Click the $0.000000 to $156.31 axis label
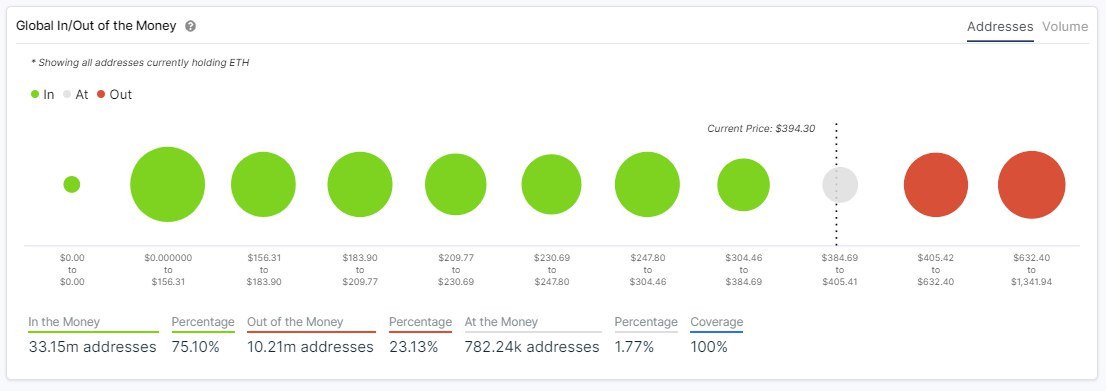1106x391 pixels. pyautogui.click(x=168, y=270)
